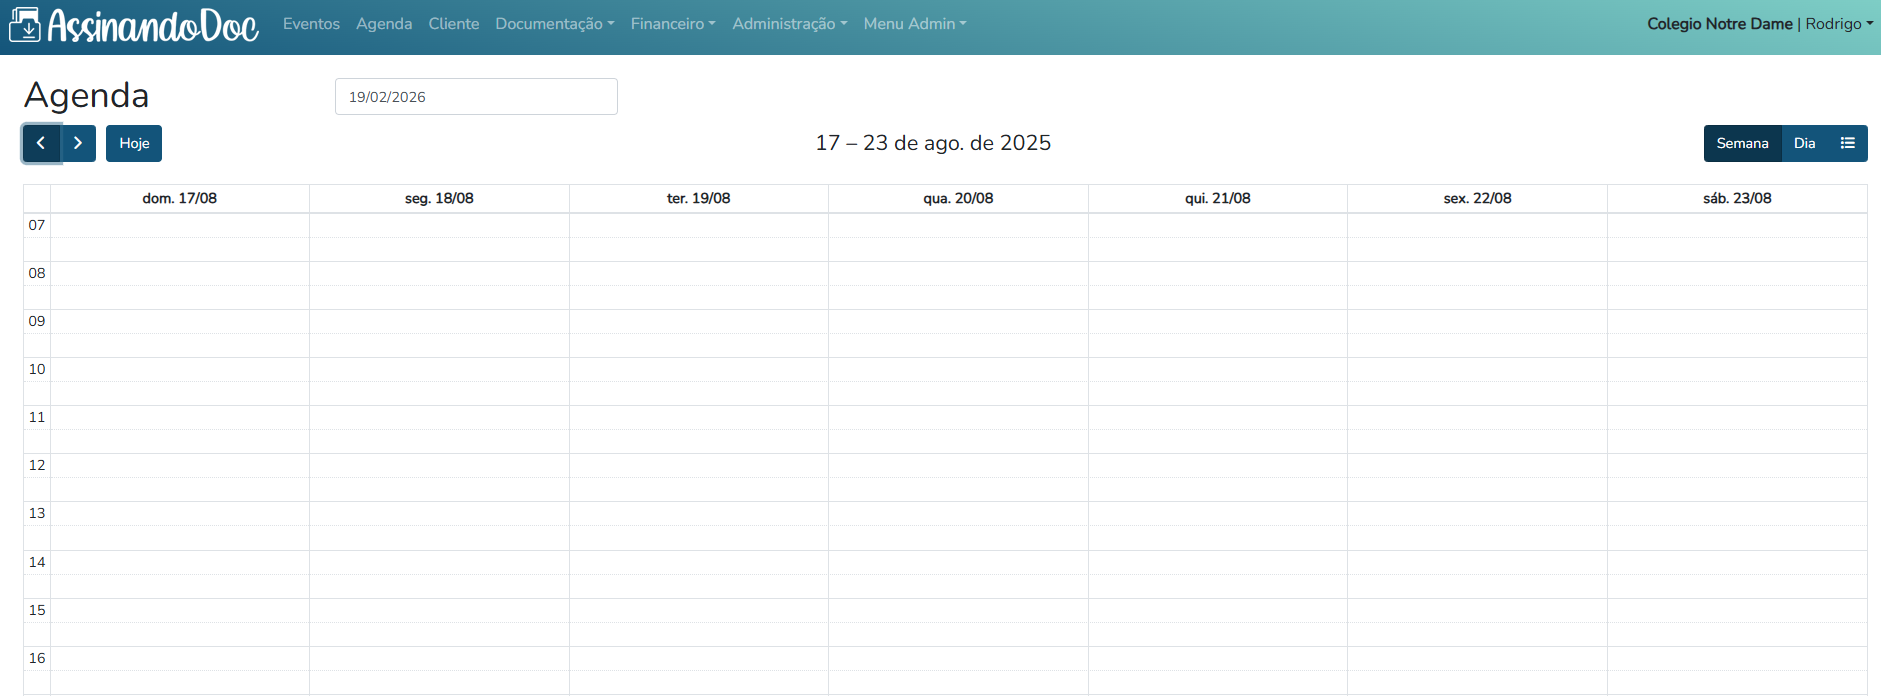Navigate to Agenda in navbar
This screenshot has width=1881, height=696.
tap(384, 24)
